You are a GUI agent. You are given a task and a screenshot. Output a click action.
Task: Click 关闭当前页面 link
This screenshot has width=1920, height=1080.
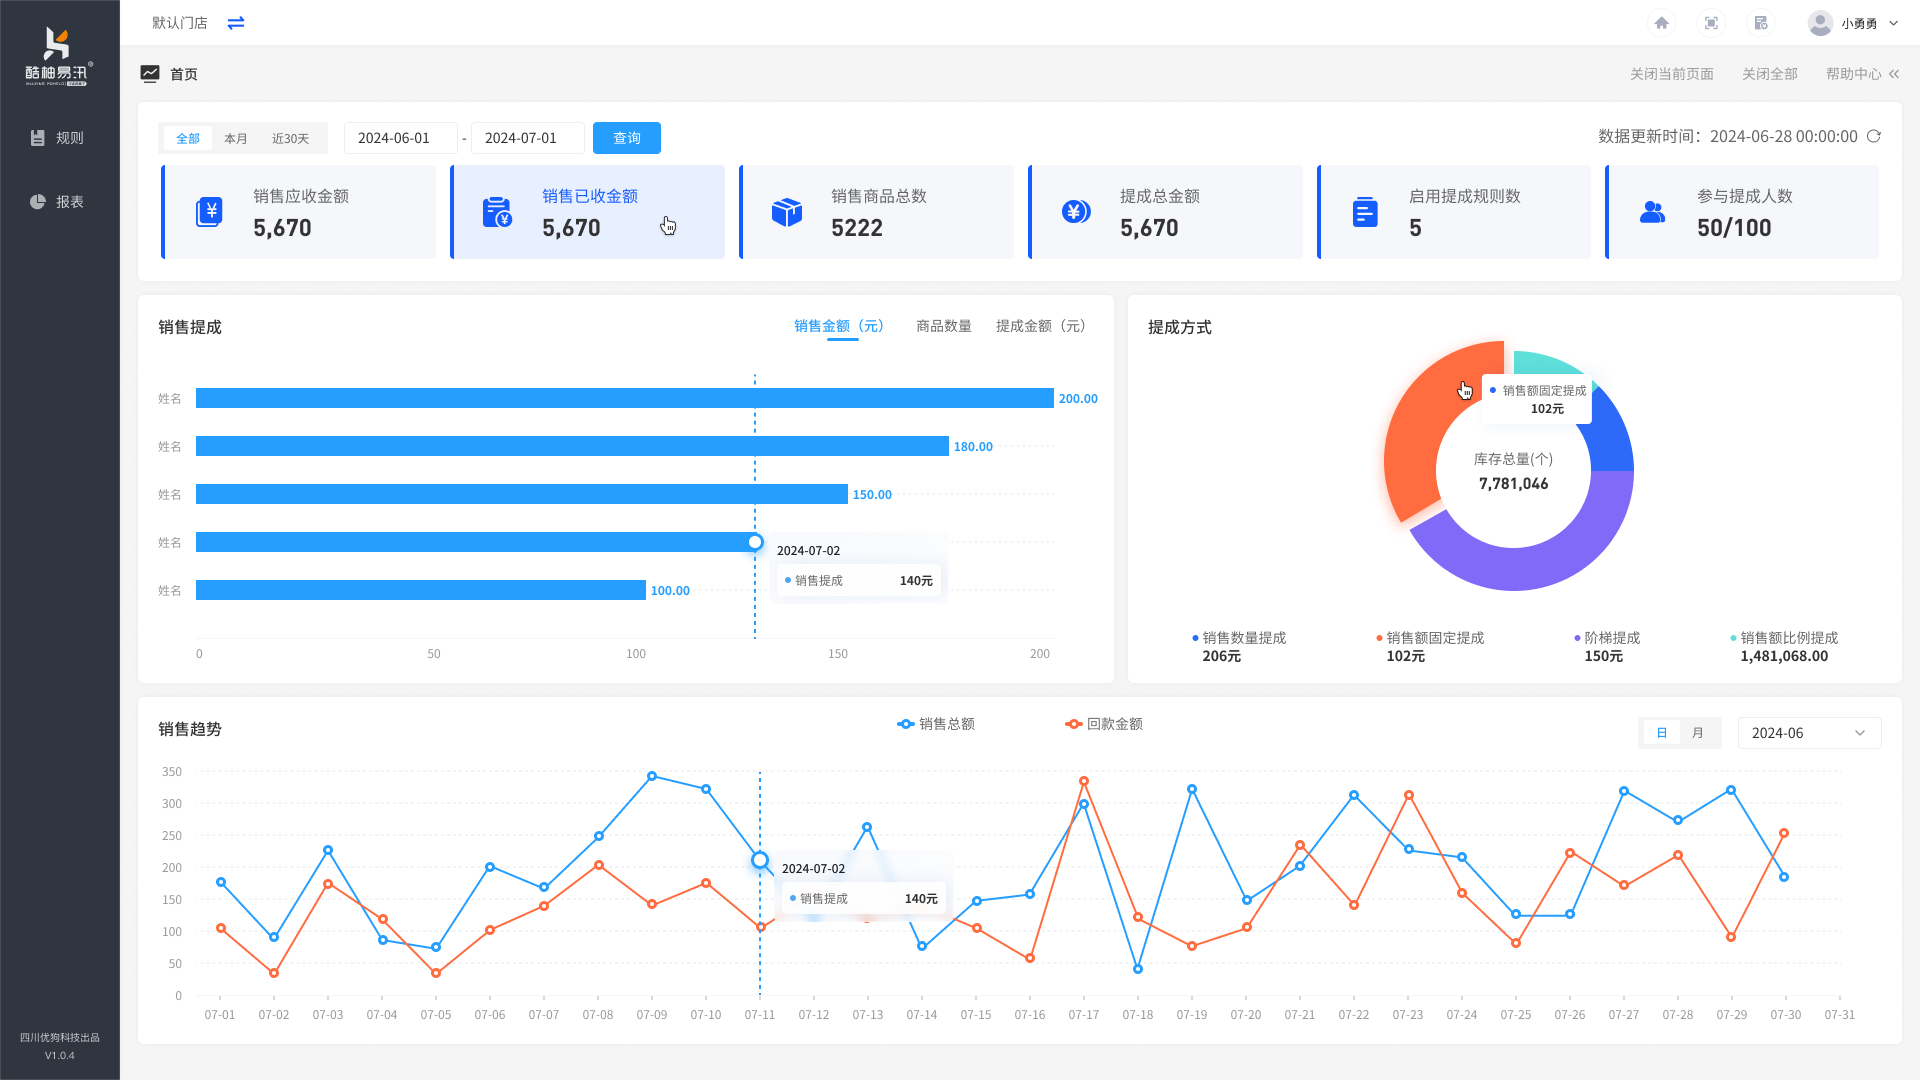1671,74
